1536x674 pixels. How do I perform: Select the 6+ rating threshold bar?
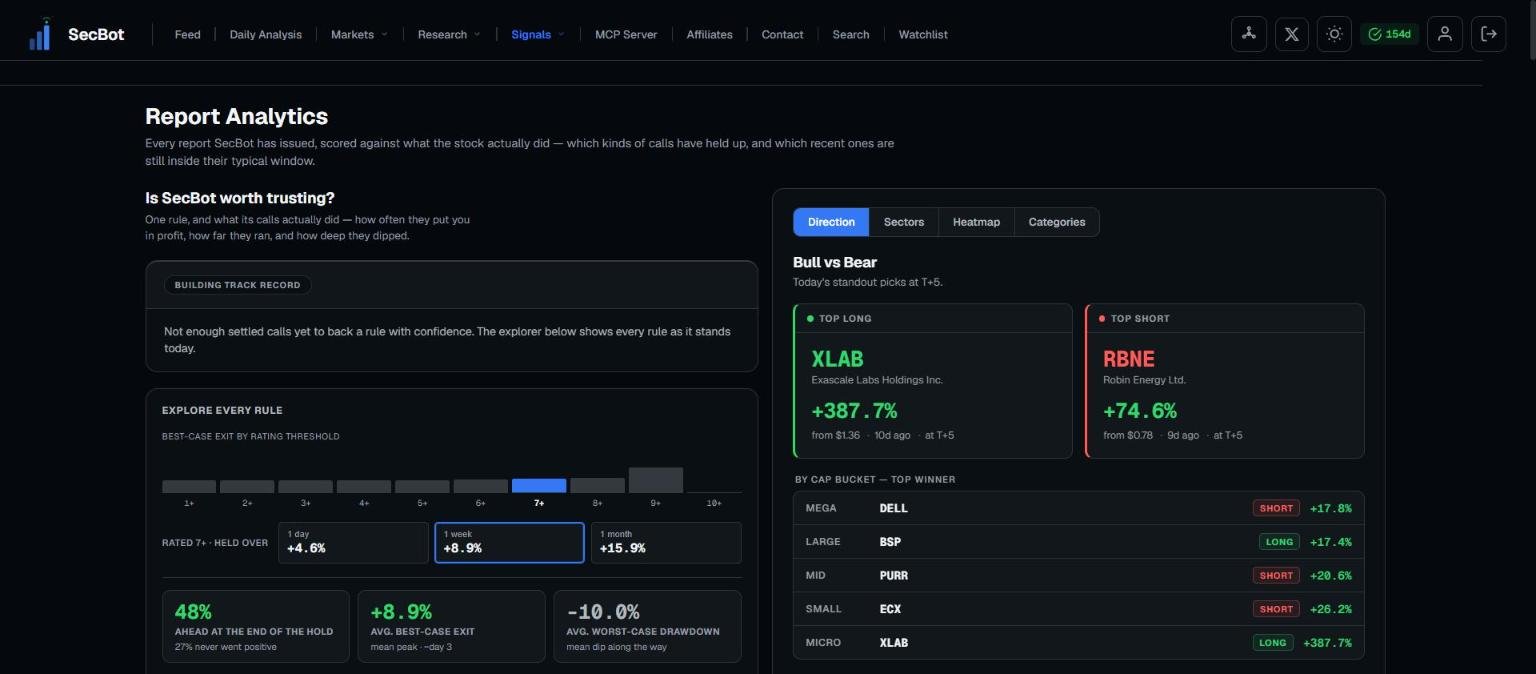coord(481,486)
